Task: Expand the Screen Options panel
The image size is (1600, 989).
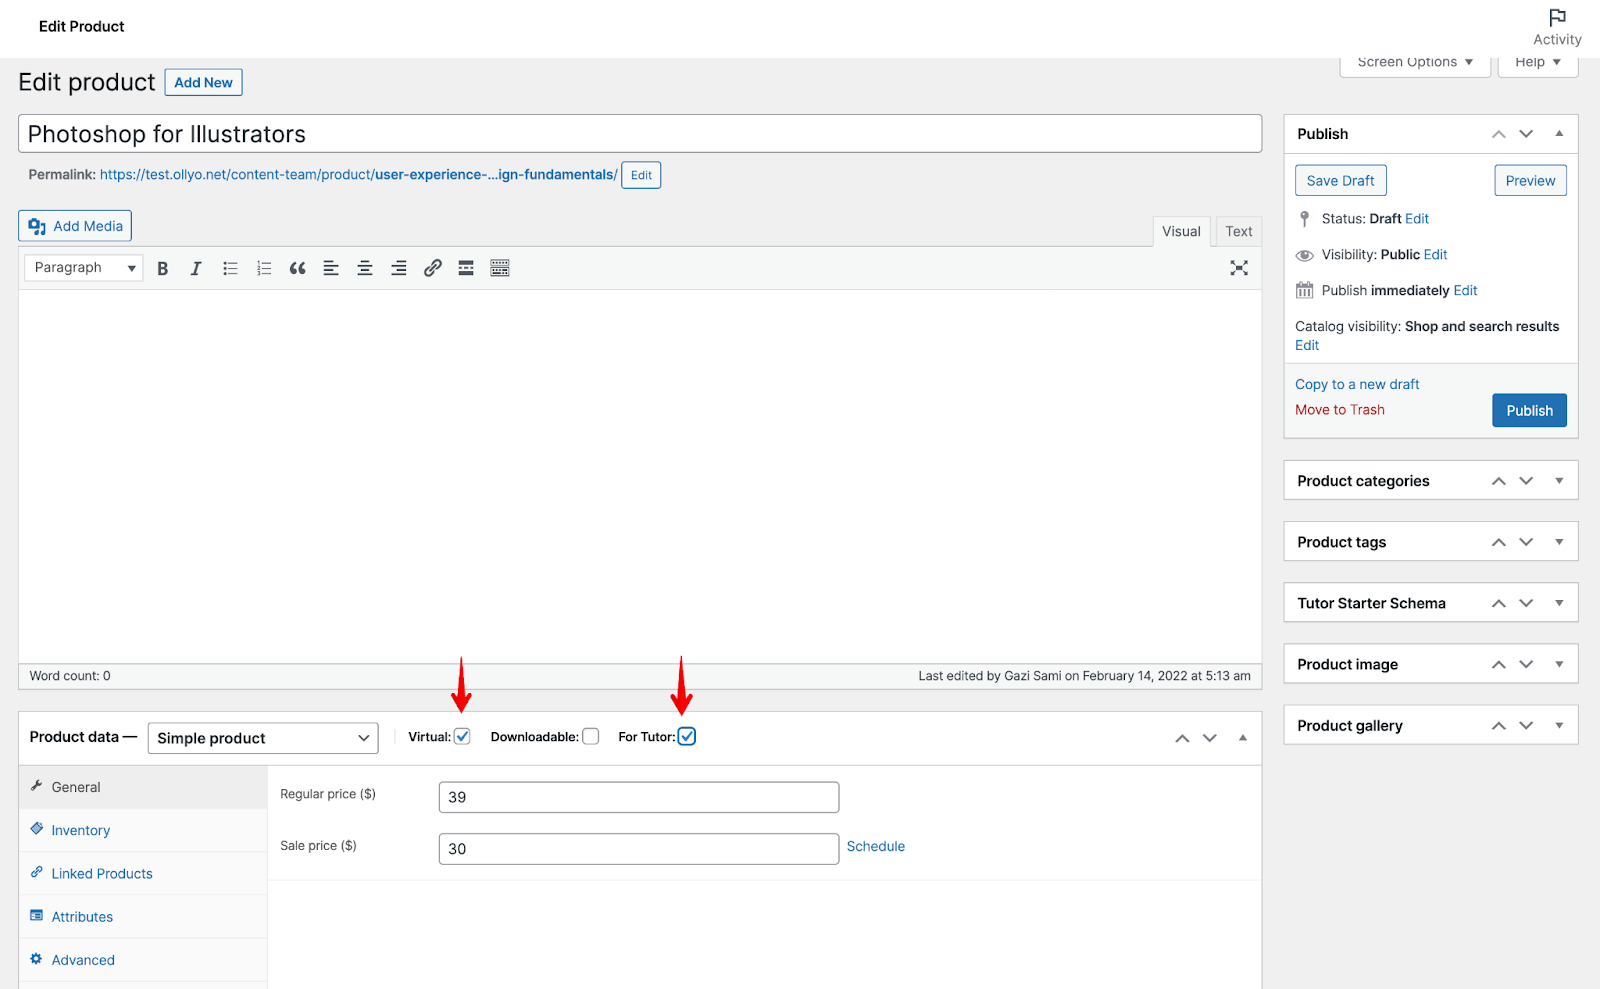Action: [x=1415, y=63]
